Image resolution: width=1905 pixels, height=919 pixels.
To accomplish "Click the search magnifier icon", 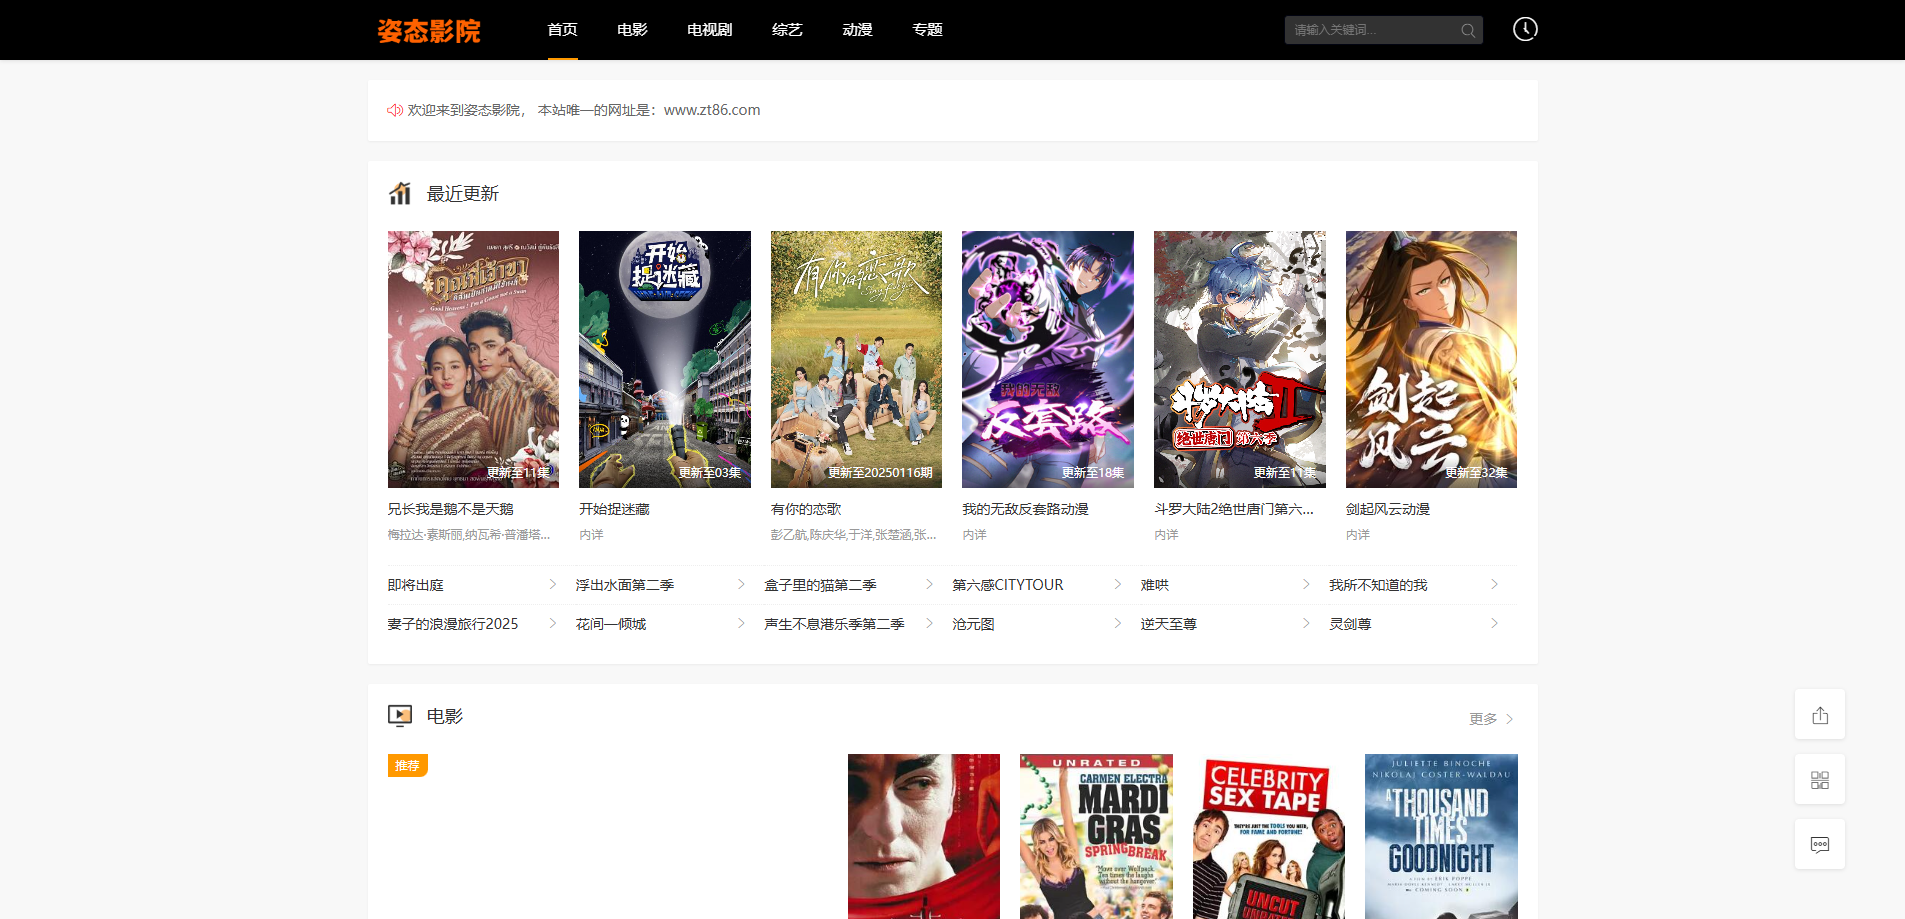I will pyautogui.click(x=1467, y=30).
